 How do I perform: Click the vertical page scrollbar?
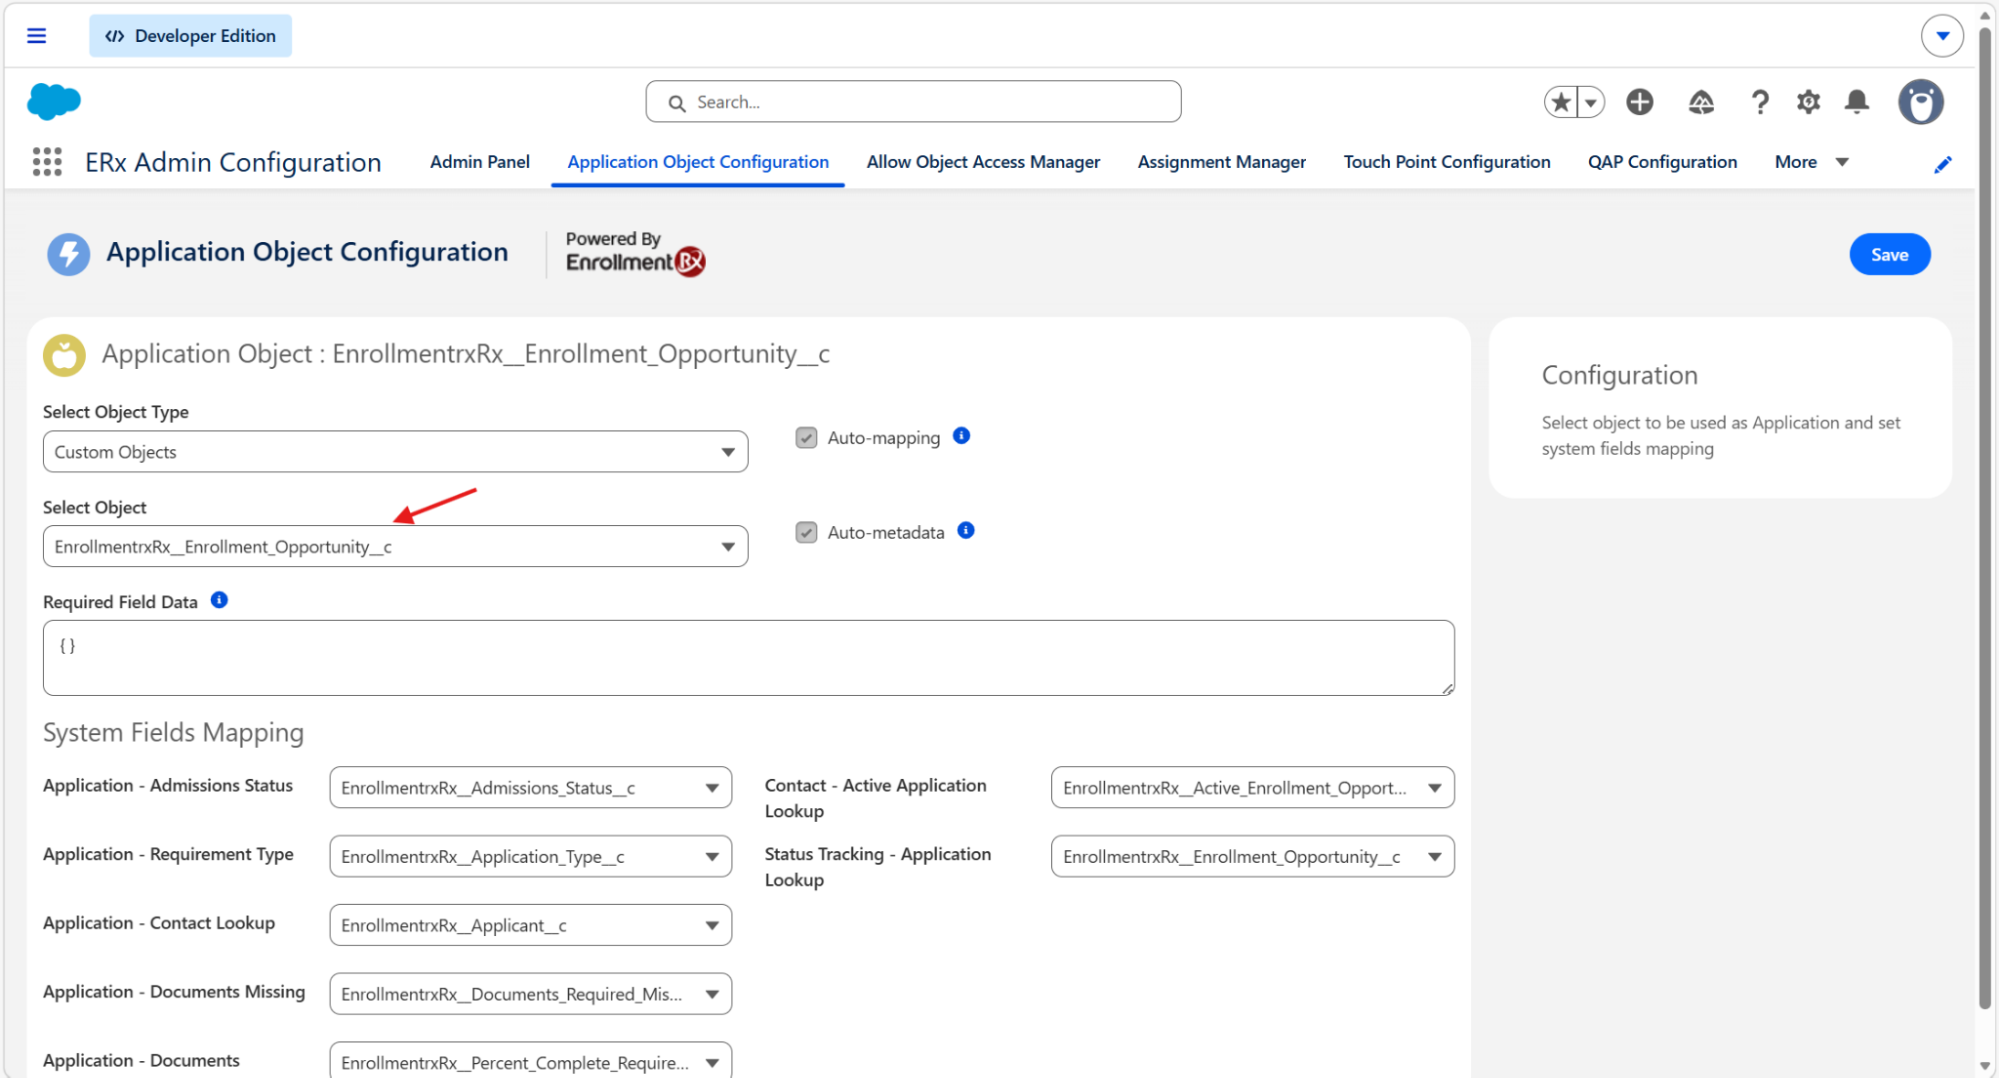pyautogui.click(x=1986, y=520)
